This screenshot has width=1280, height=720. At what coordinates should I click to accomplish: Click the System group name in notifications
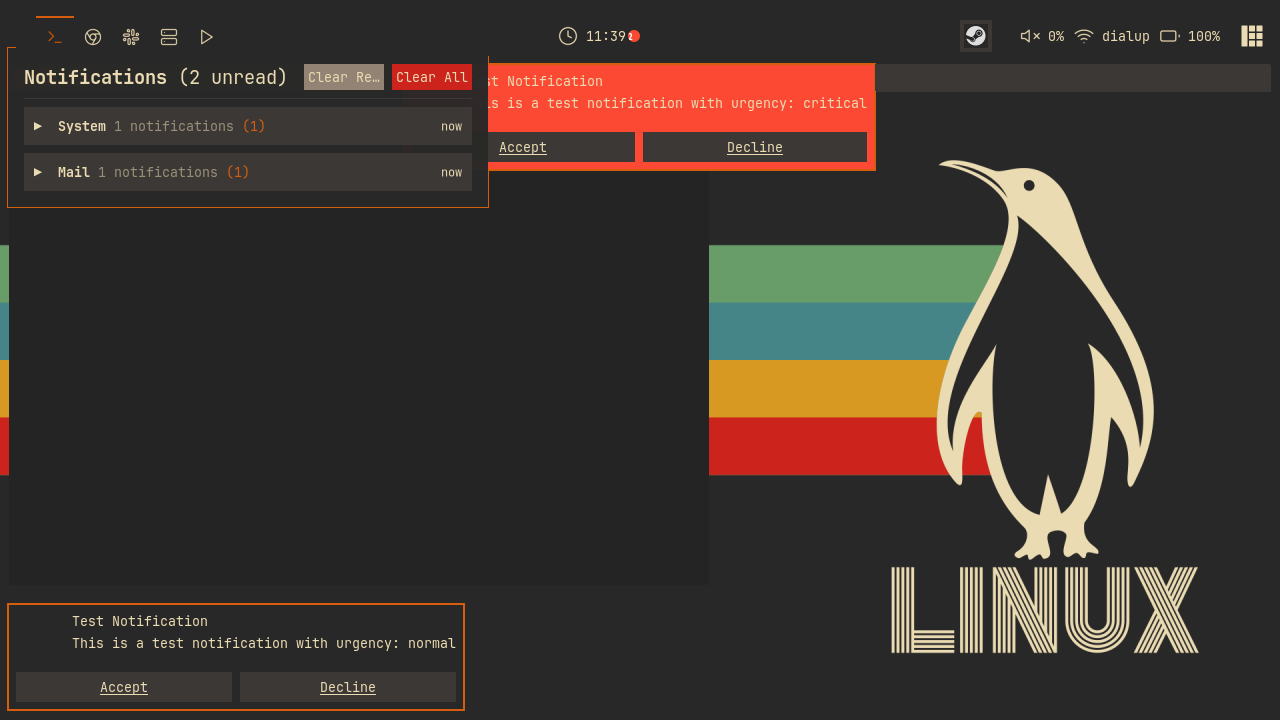(82, 126)
